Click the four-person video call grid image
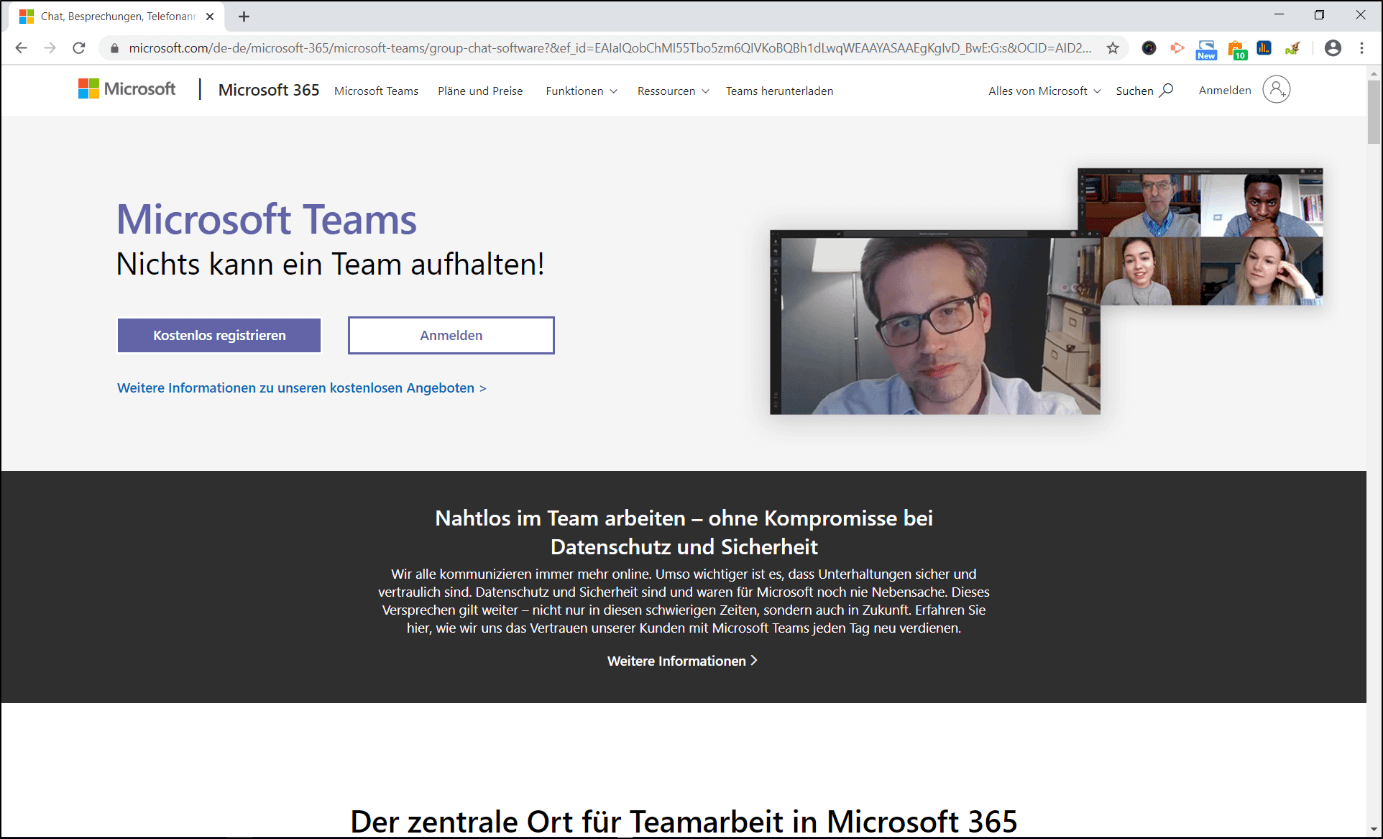Image resolution: width=1383 pixels, height=839 pixels. click(1200, 237)
